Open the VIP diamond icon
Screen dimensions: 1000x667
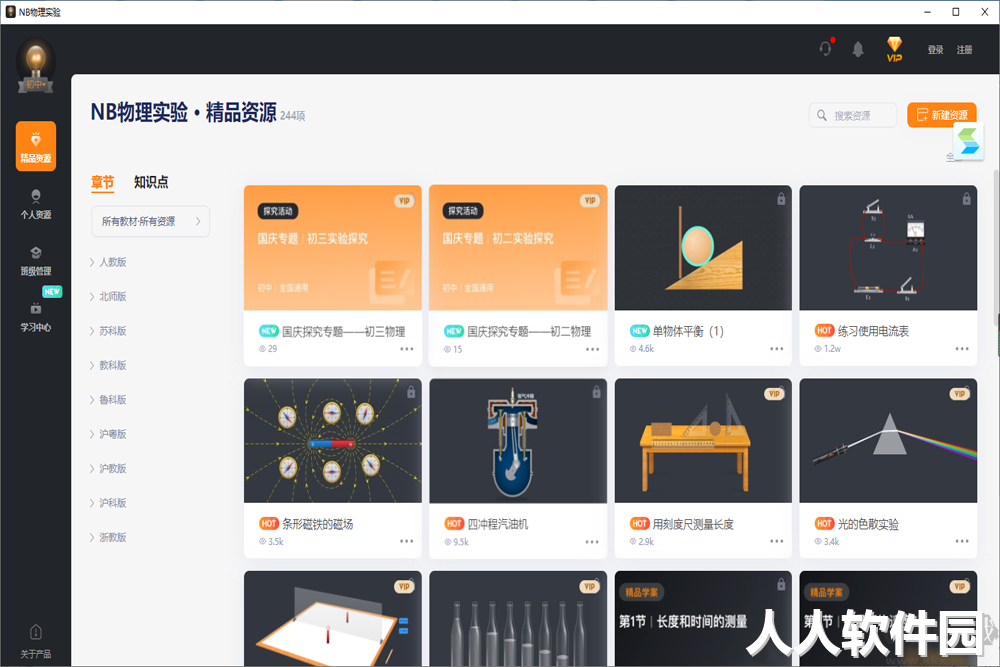click(x=894, y=48)
